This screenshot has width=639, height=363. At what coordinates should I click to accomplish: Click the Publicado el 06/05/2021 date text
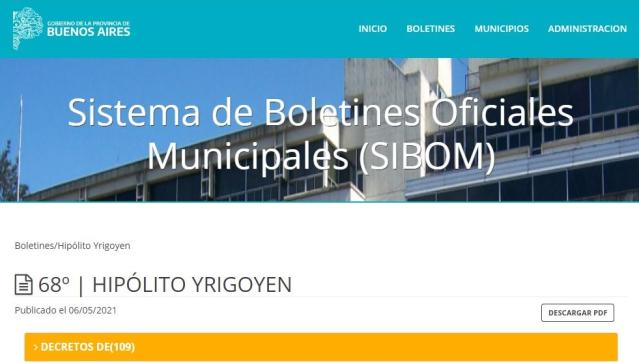[x=66, y=310]
